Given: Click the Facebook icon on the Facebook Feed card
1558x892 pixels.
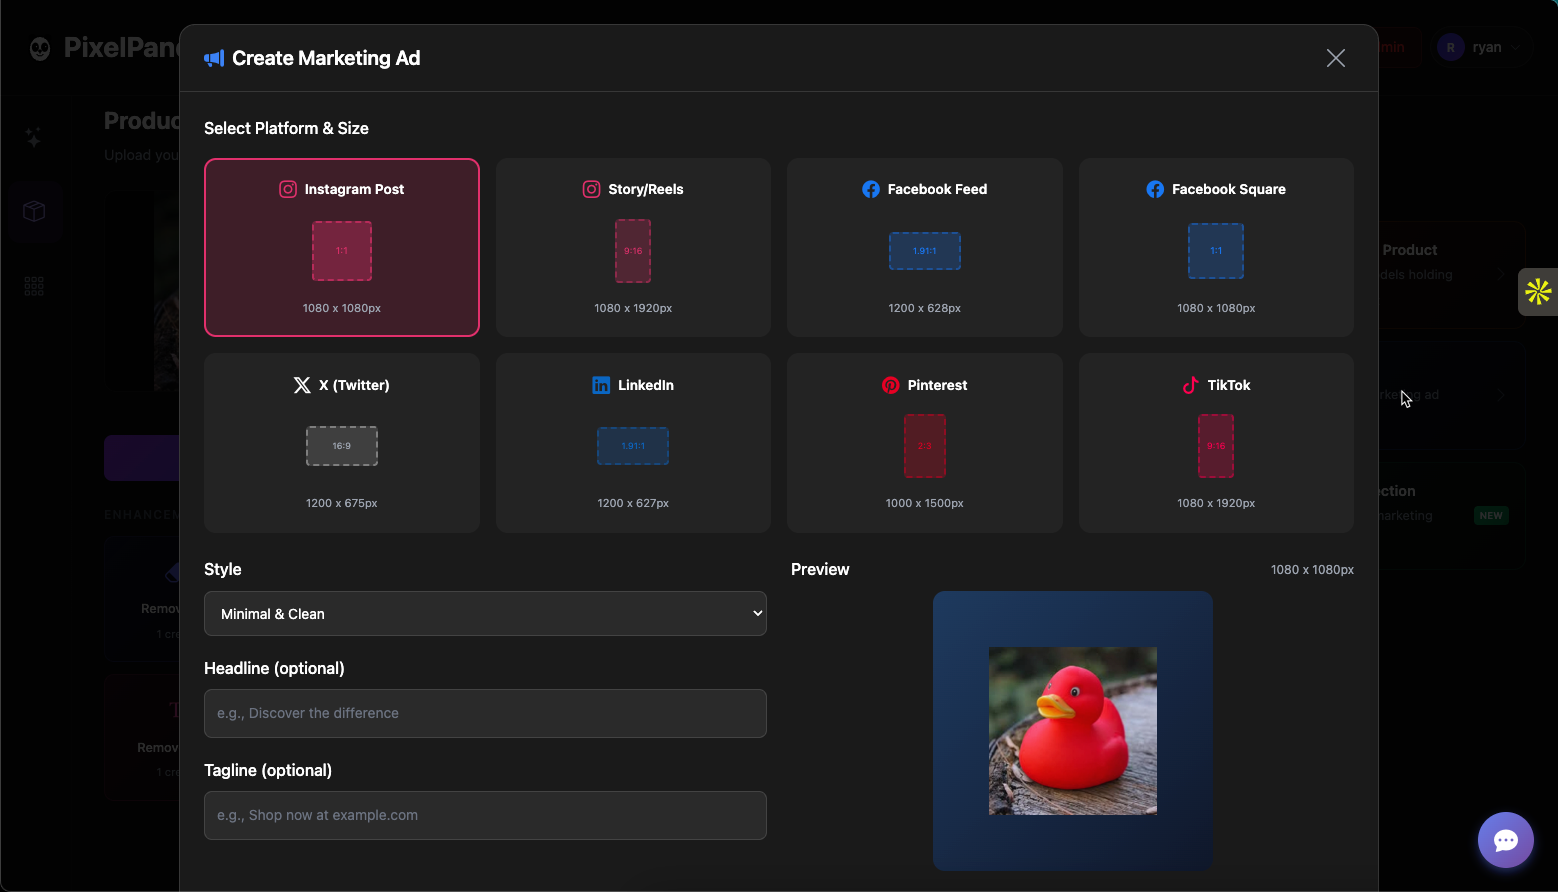Looking at the screenshot, I should (871, 189).
